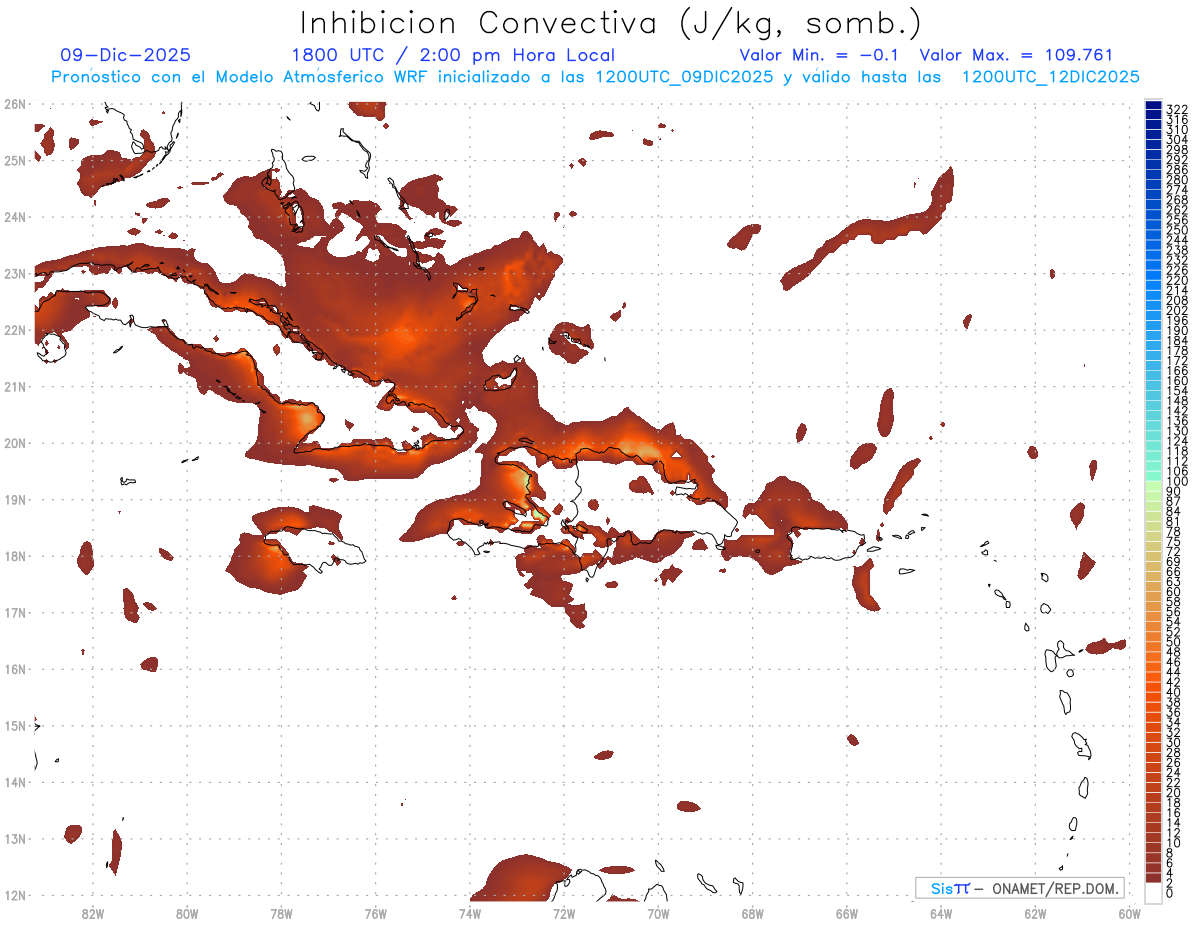Click the "80W" longitude label
This screenshot has width=1200, height=927.
pos(187,913)
